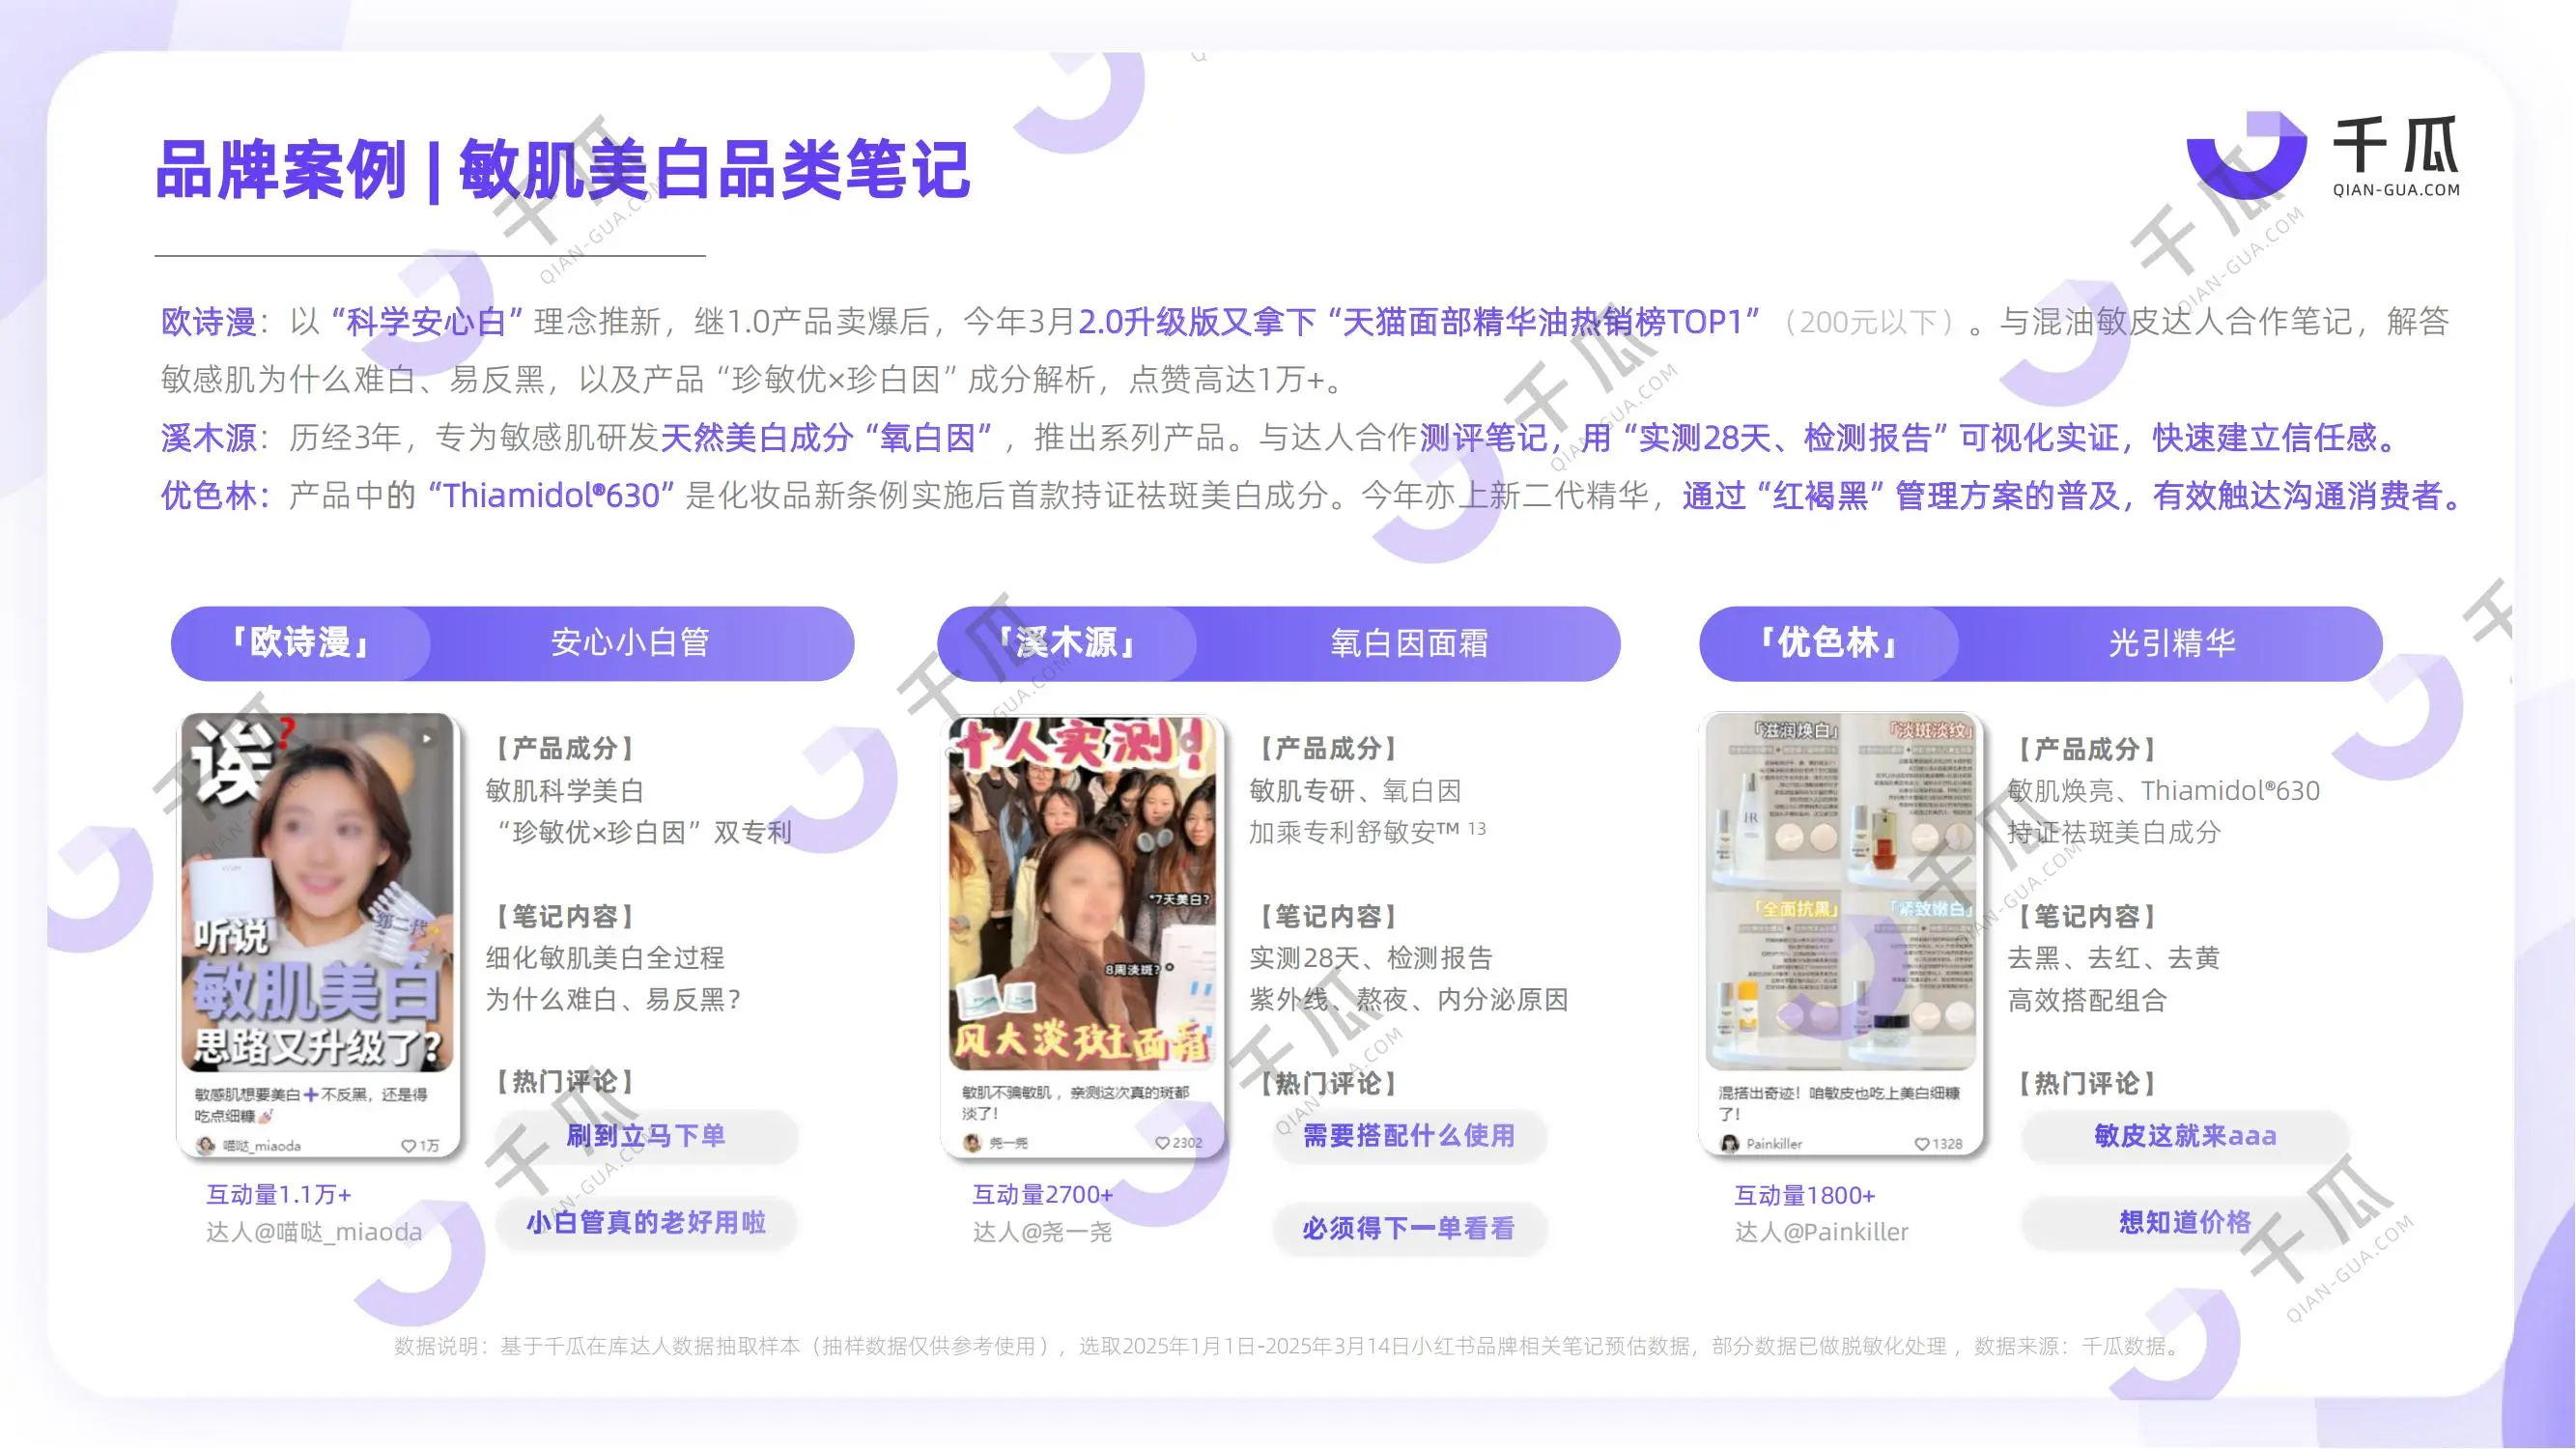Viewport: 2576px width, 1449px height.
Task: Click the heart icon beside 1328
Action: 1922,1144
